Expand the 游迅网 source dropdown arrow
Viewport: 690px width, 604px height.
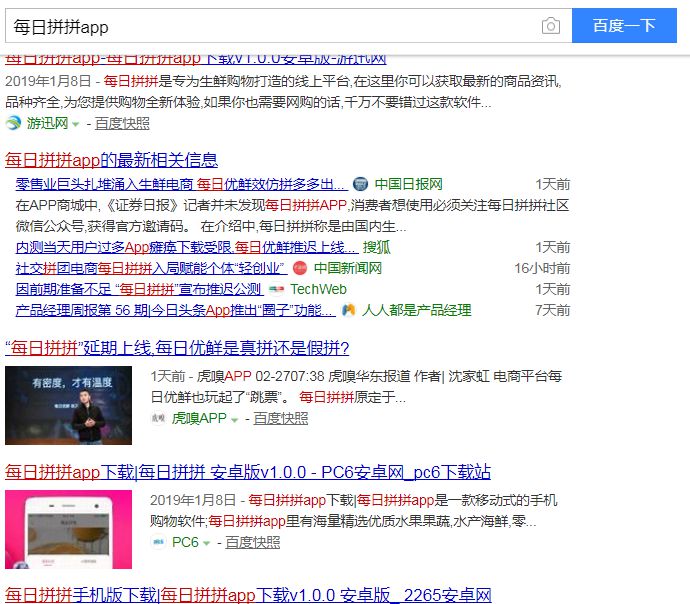[76, 124]
